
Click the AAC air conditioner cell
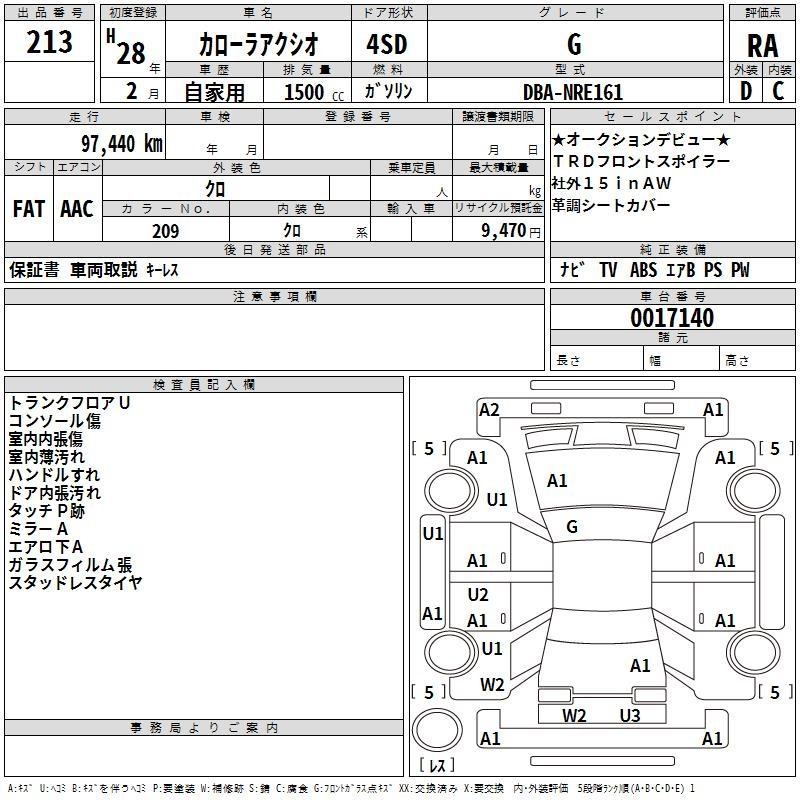(x=77, y=208)
